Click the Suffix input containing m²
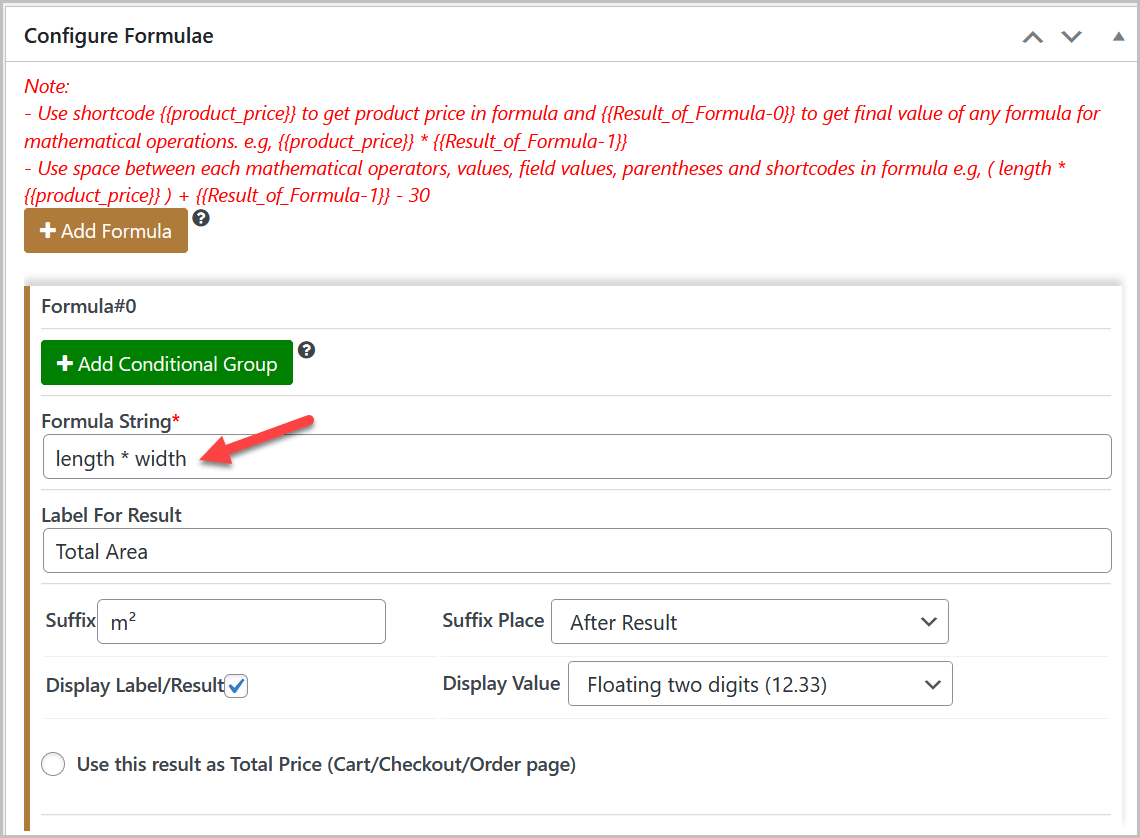Image resolution: width=1140 pixels, height=838 pixels. [240, 621]
